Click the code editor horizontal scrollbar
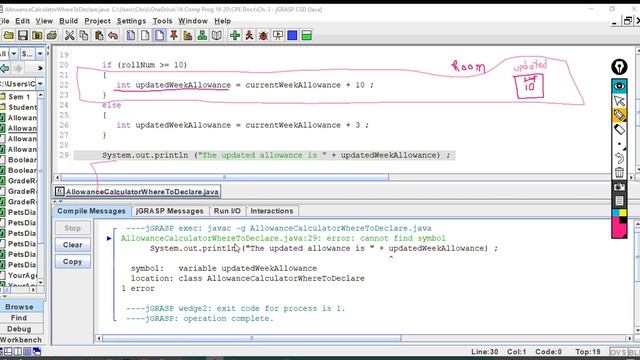Viewport: 640px width, 360px height. tap(224, 178)
